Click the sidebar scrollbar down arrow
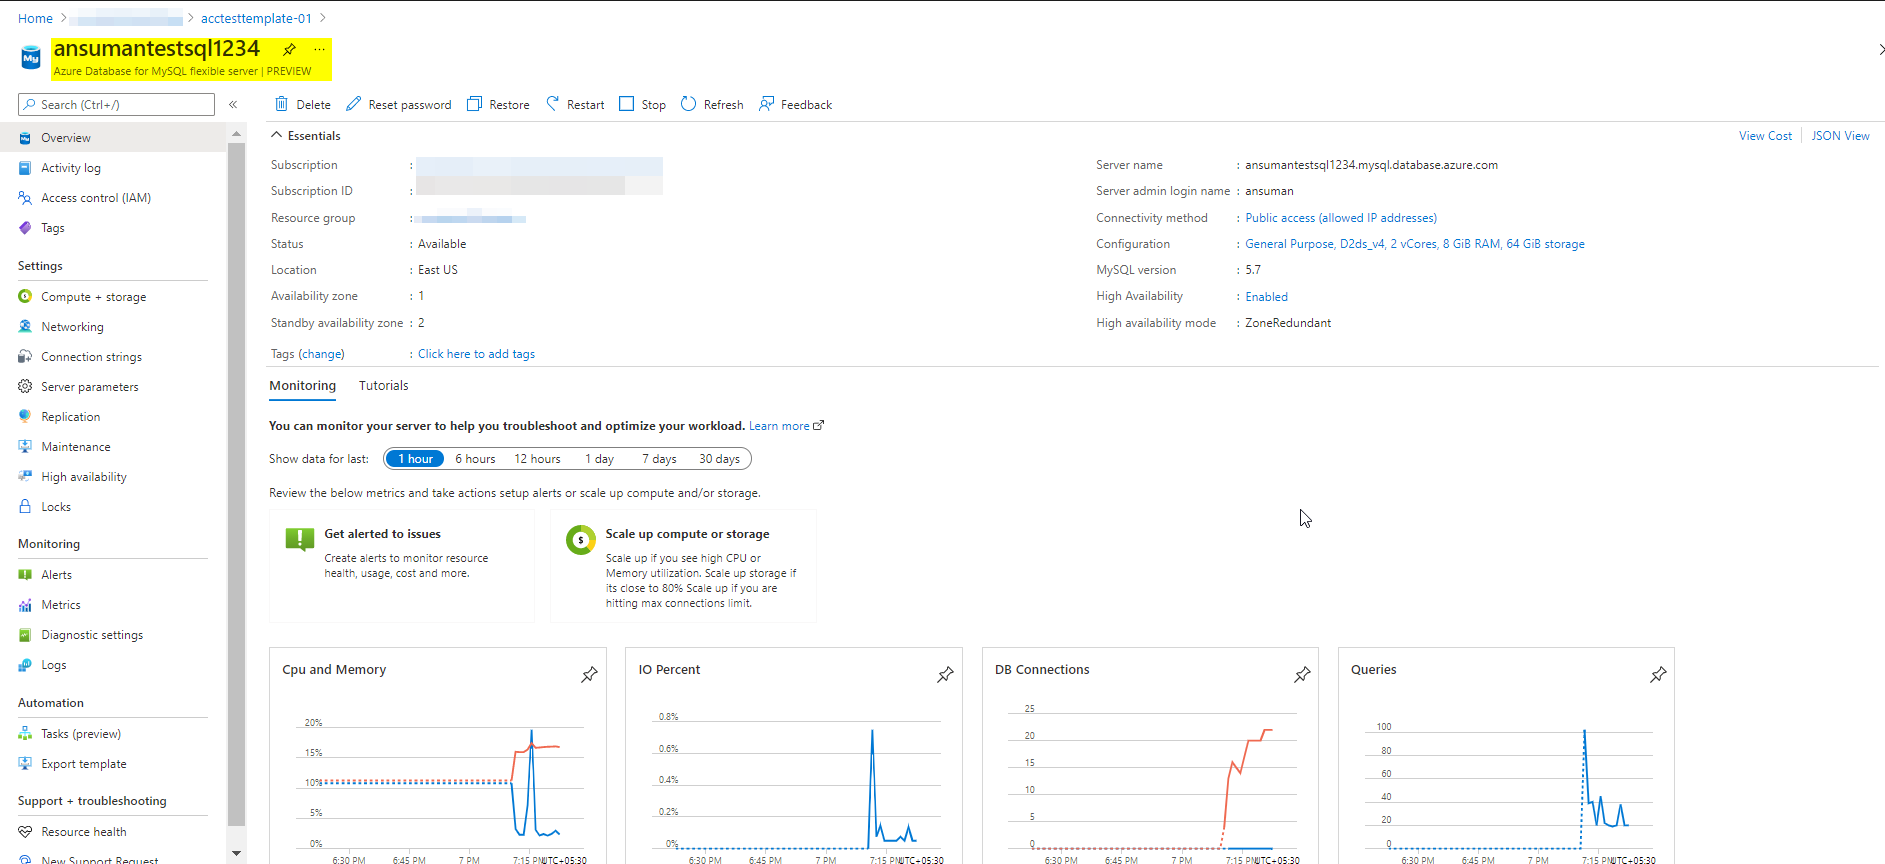Image resolution: width=1885 pixels, height=864 pixels. point(236,853)
